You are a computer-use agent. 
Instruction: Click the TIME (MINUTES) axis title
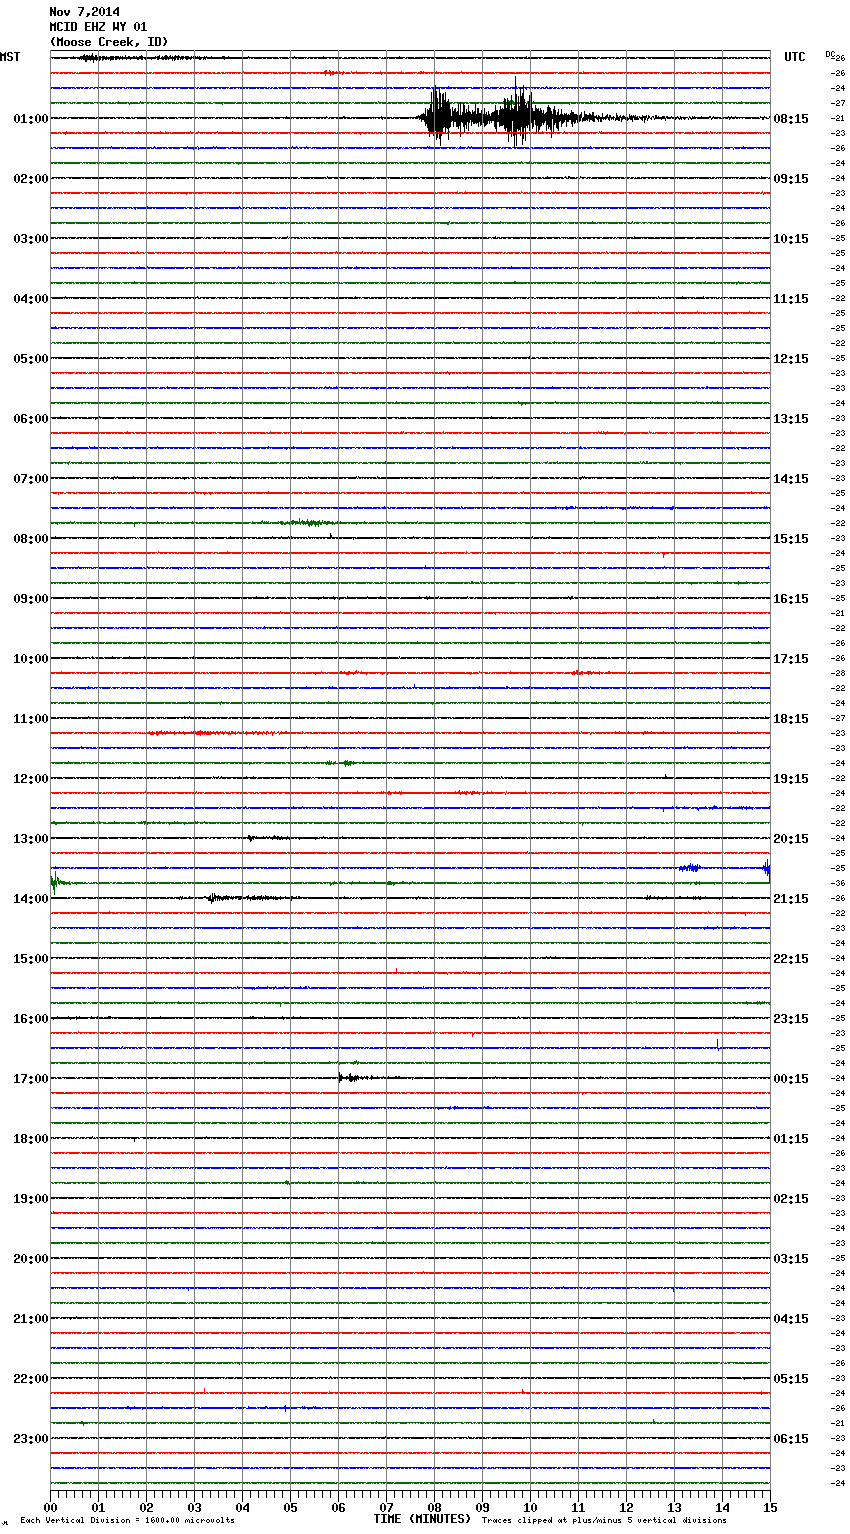tap(422, 1519)
